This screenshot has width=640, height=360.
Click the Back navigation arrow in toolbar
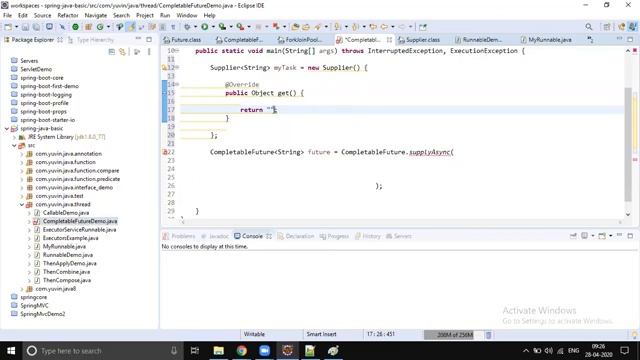click(x=384, y=27)
